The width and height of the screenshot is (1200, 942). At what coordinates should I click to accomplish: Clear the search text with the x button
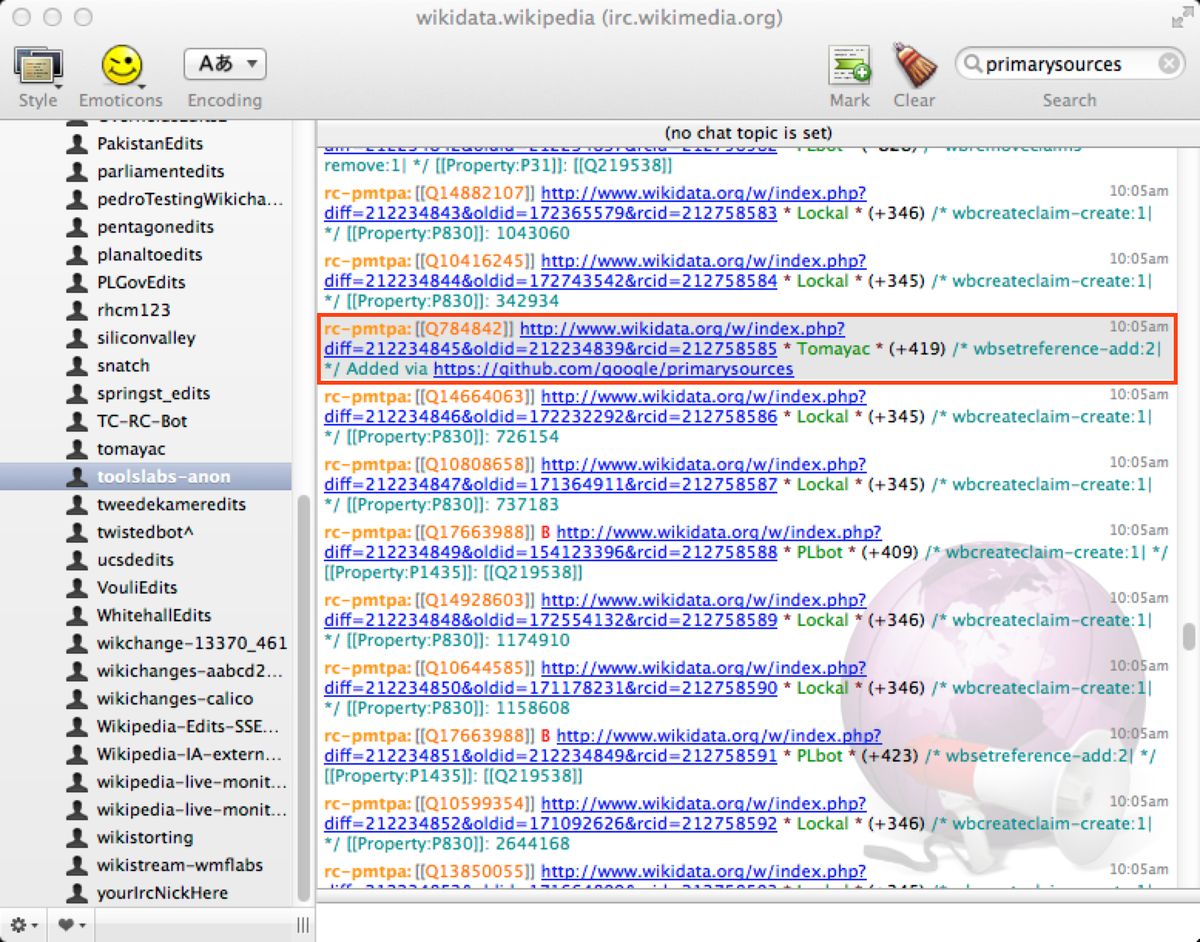pyautogui.click(x=1169, y=64)
